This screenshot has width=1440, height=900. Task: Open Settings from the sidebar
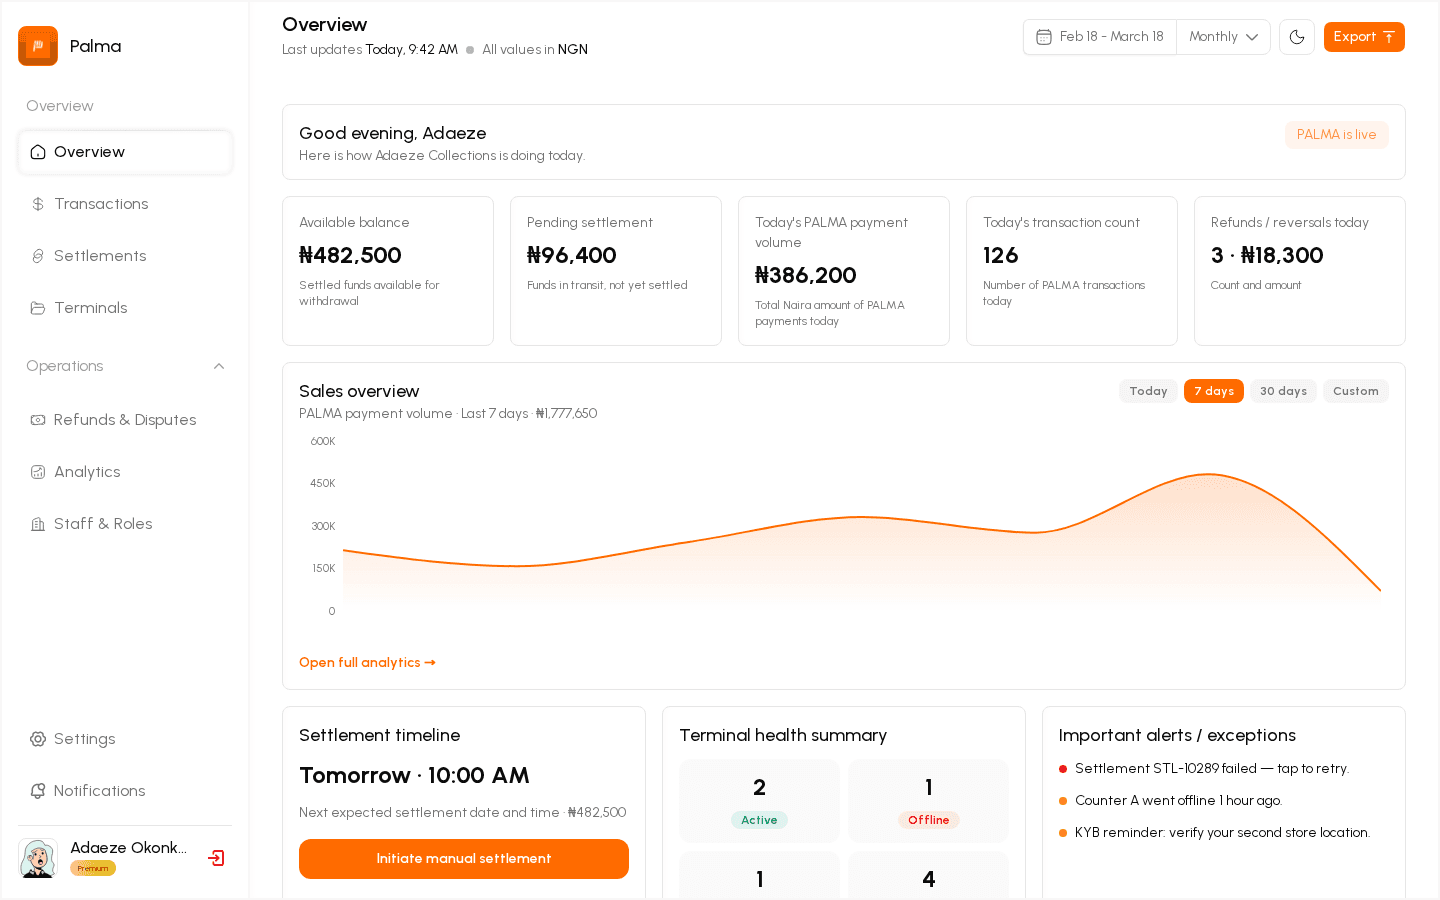click(125, 739)
